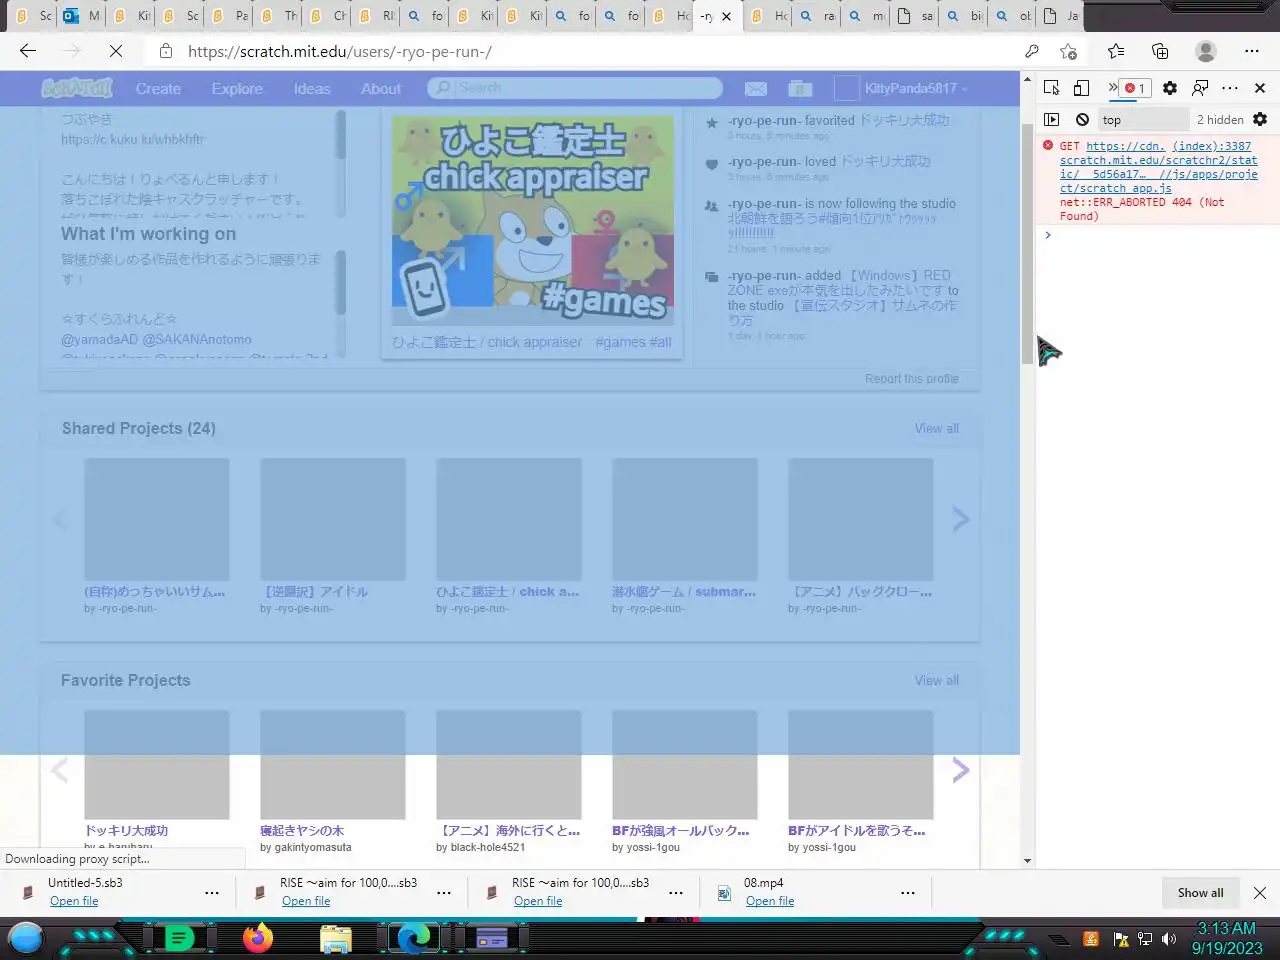Switch to the Outlook mail browser tab

tap(82, 16)
